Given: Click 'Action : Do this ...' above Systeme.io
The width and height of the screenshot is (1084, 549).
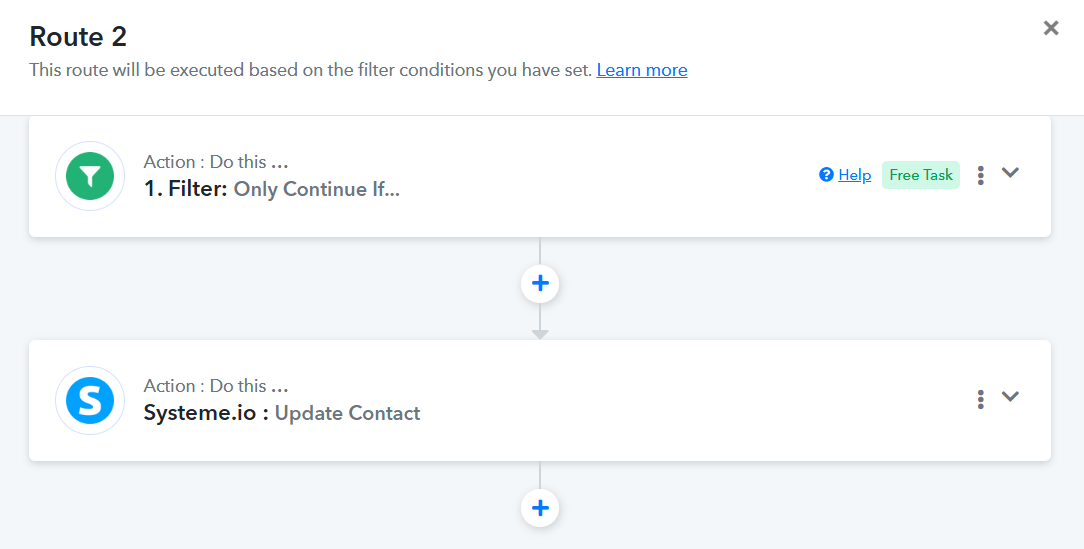Looking at the screenshot, I should [x=215, y=386].
